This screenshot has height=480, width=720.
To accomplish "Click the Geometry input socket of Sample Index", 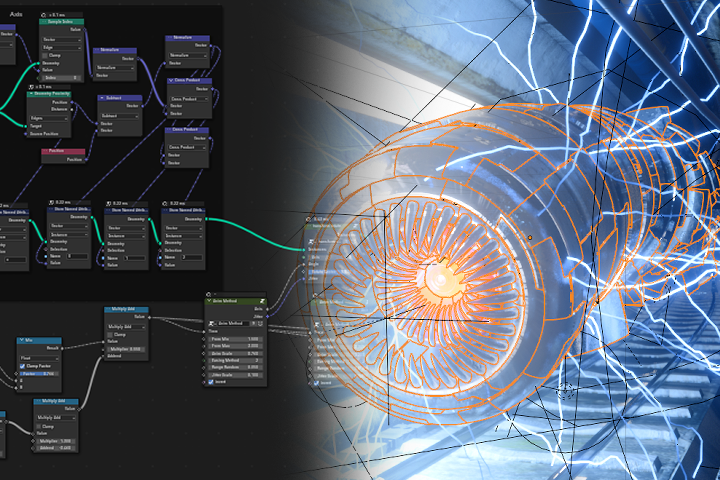I will [39, 63].
